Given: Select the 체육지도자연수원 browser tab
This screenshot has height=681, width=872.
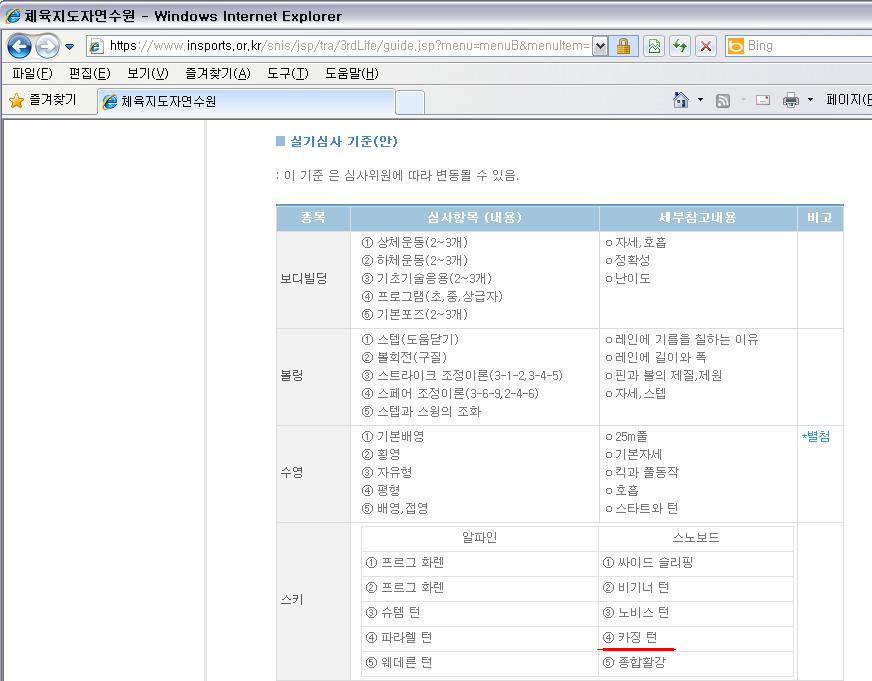Looking at the screenshot, I should point(245,101).
